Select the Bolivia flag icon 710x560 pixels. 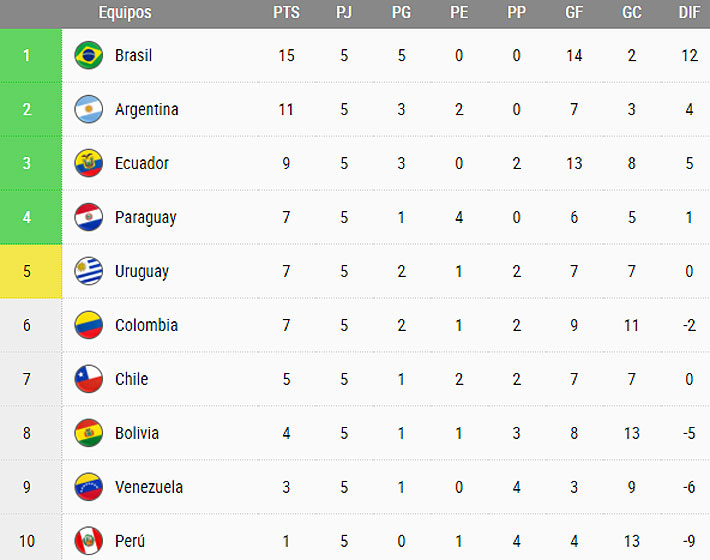pyautogui.click(x=89, y=433)
